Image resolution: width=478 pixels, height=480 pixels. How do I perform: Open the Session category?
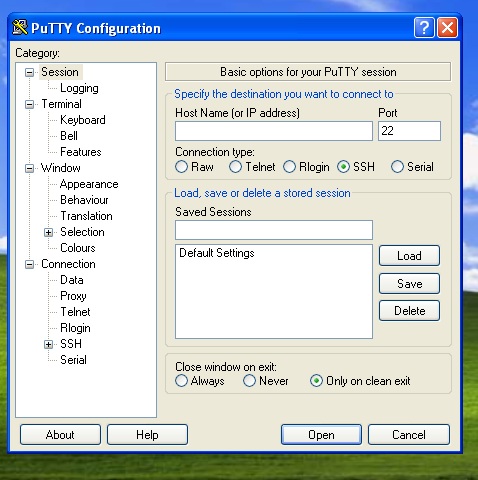click(60, 72)
